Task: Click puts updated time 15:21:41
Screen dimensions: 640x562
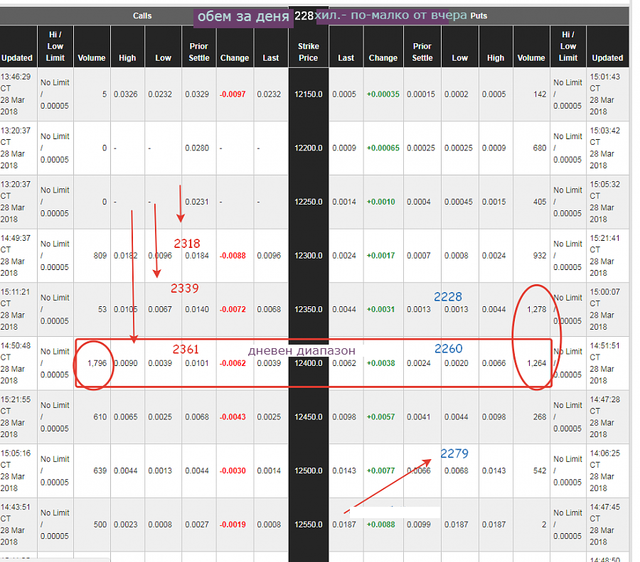Action: click(604, 238)
